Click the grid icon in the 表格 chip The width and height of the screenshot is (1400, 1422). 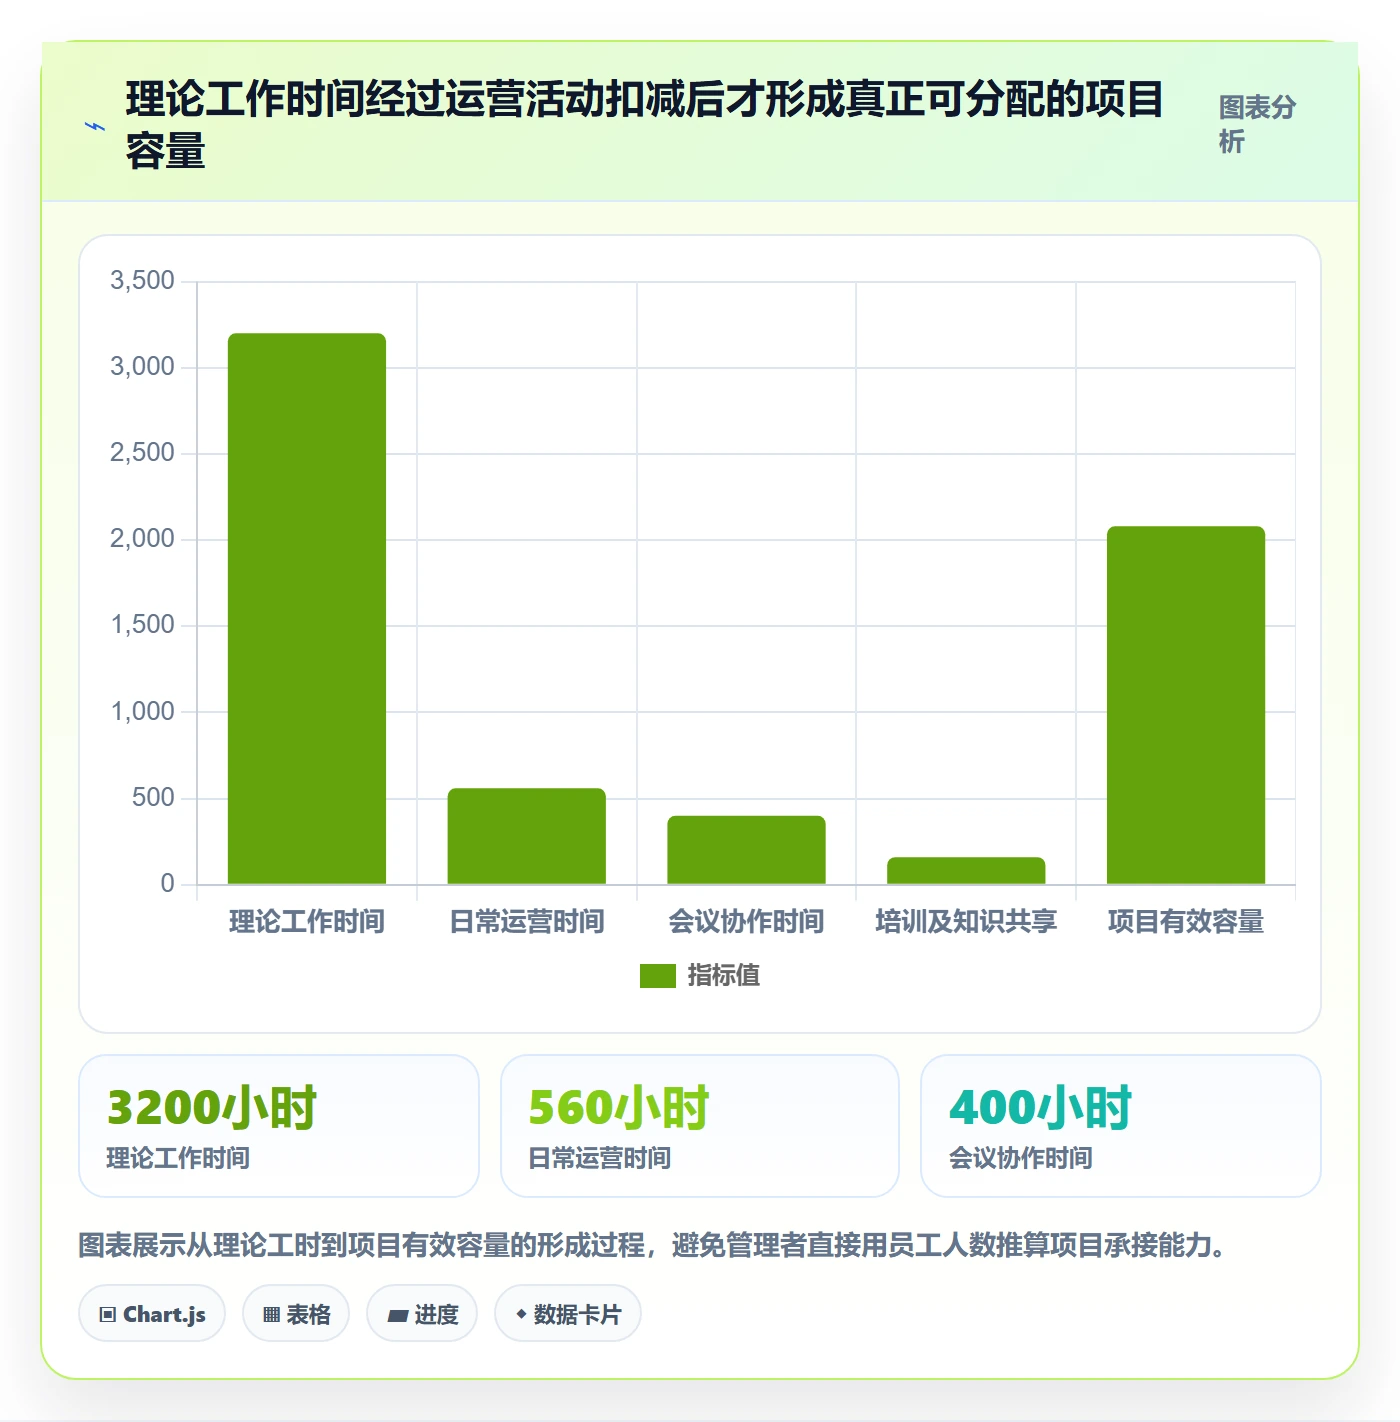(x=271, y=1315)
